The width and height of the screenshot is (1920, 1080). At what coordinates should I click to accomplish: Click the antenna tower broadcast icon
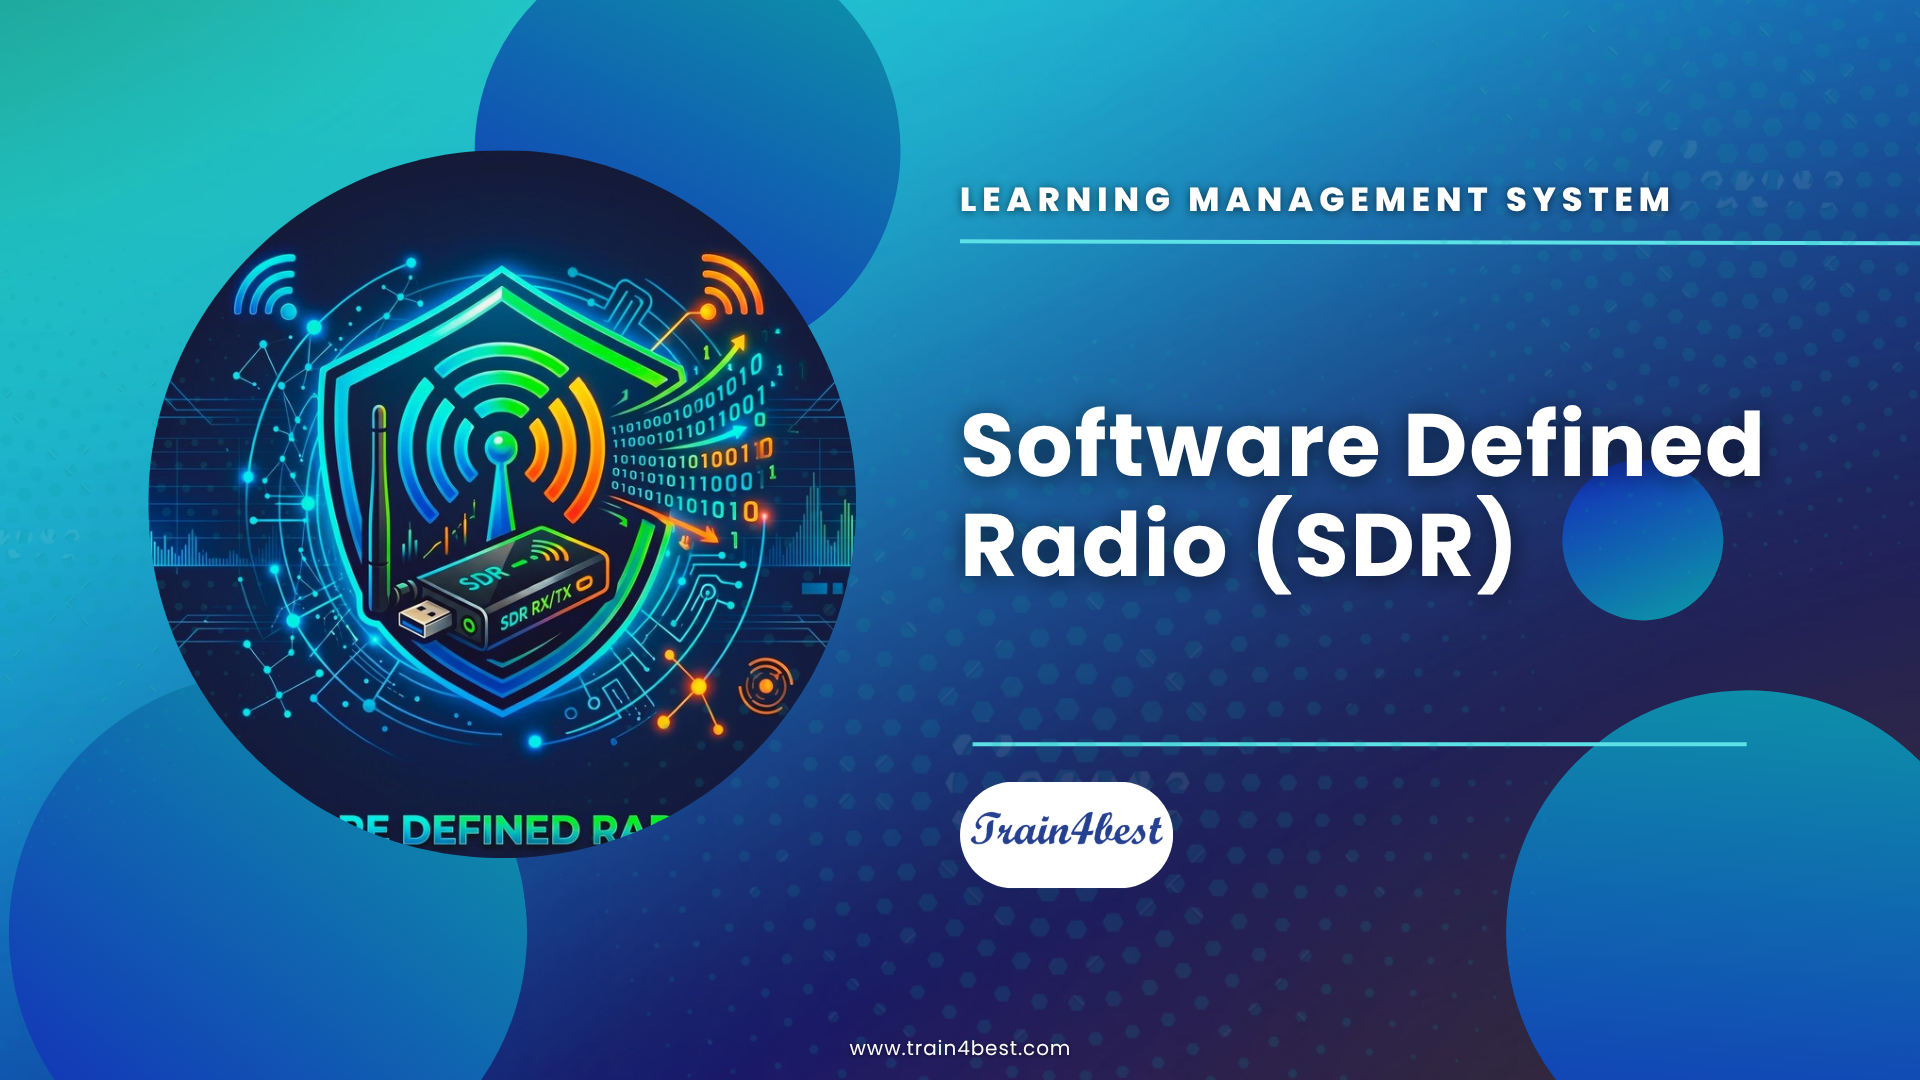tap(500, 440)
